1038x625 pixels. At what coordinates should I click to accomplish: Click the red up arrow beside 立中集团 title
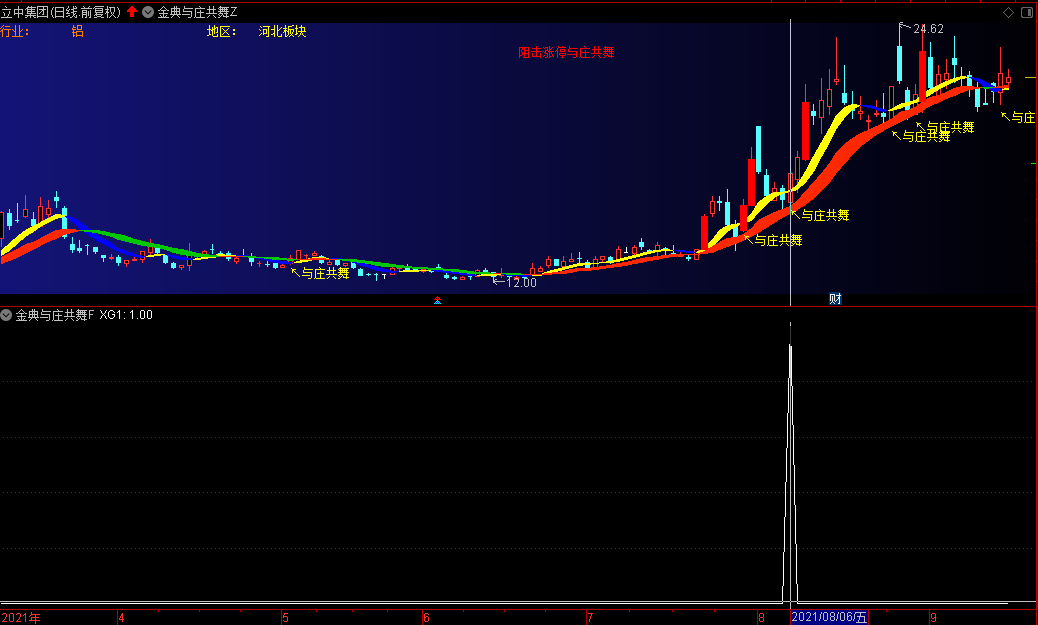coord(132,11)
